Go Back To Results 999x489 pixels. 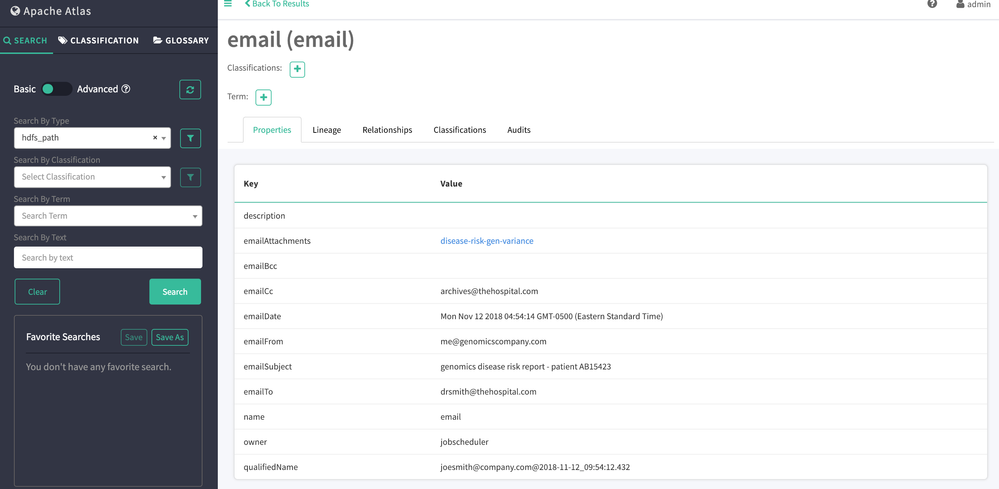278,4
